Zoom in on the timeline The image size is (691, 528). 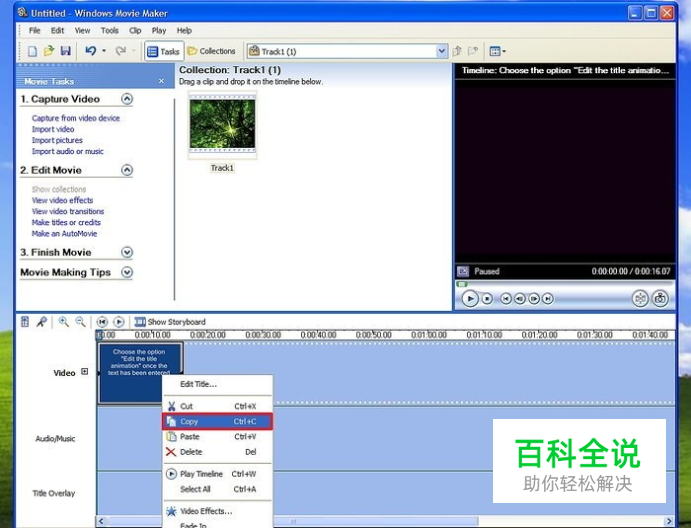tap(63, 322)
